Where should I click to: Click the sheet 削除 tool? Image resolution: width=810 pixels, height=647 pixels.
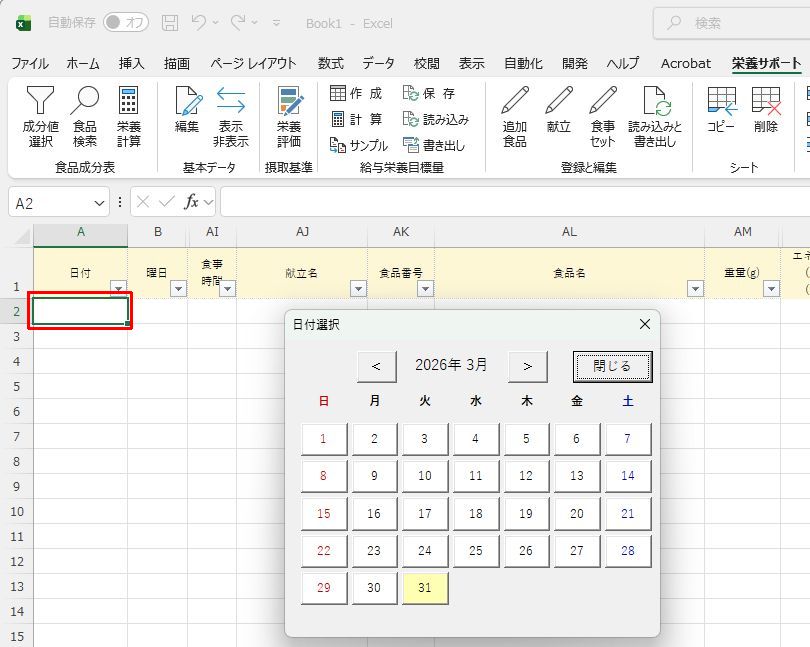(x=766, y=110)
